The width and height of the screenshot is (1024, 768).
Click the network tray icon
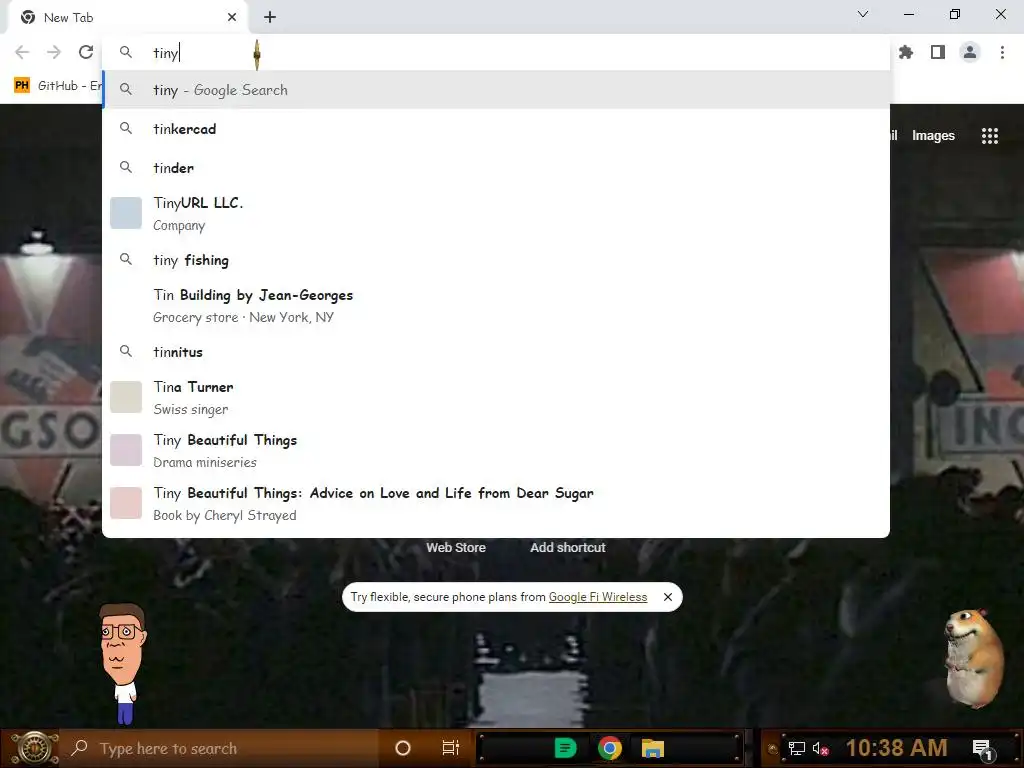pyautogui.click(x=797, y=748)
